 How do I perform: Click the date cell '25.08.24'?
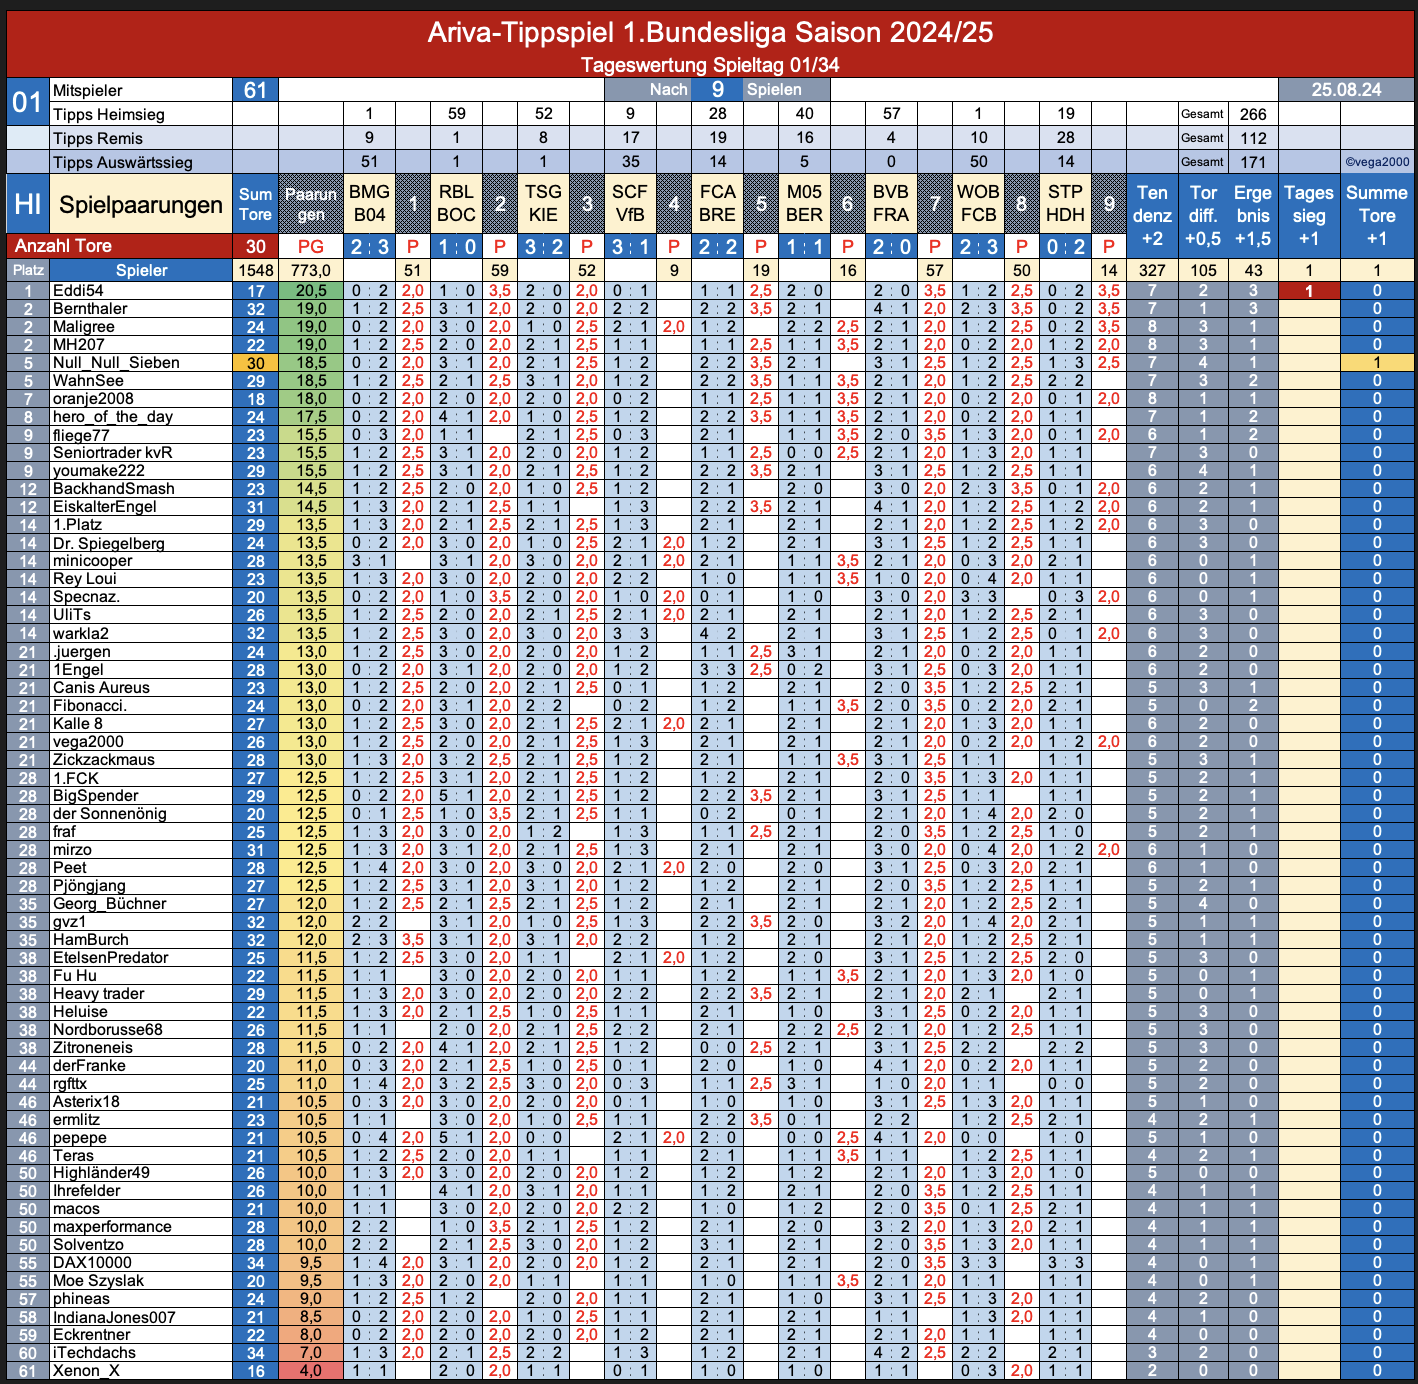coord(1346,90)
